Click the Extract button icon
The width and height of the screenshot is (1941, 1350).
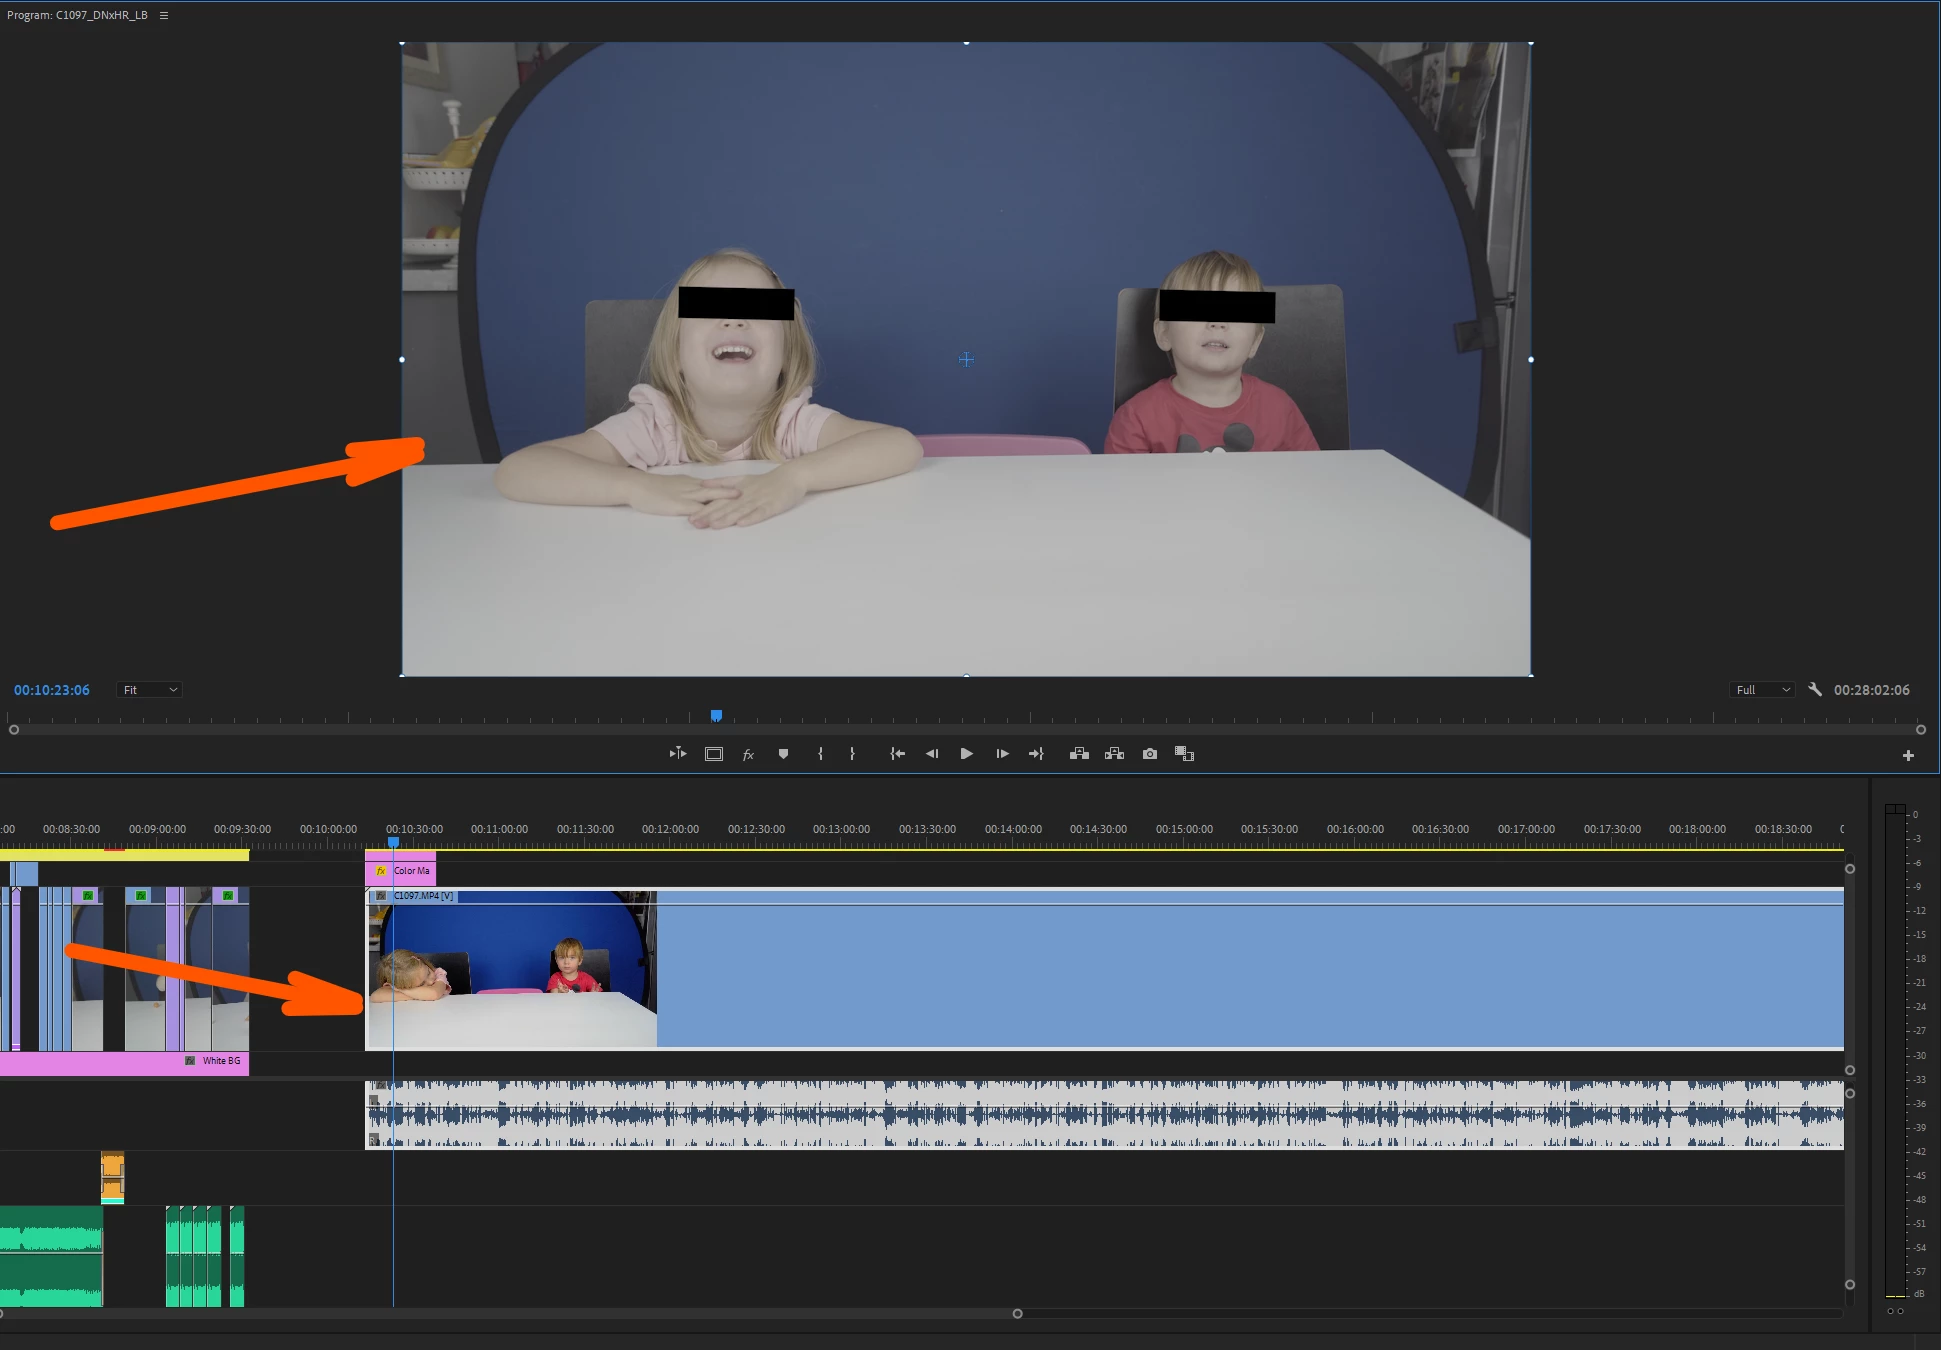coord(1114,754)
